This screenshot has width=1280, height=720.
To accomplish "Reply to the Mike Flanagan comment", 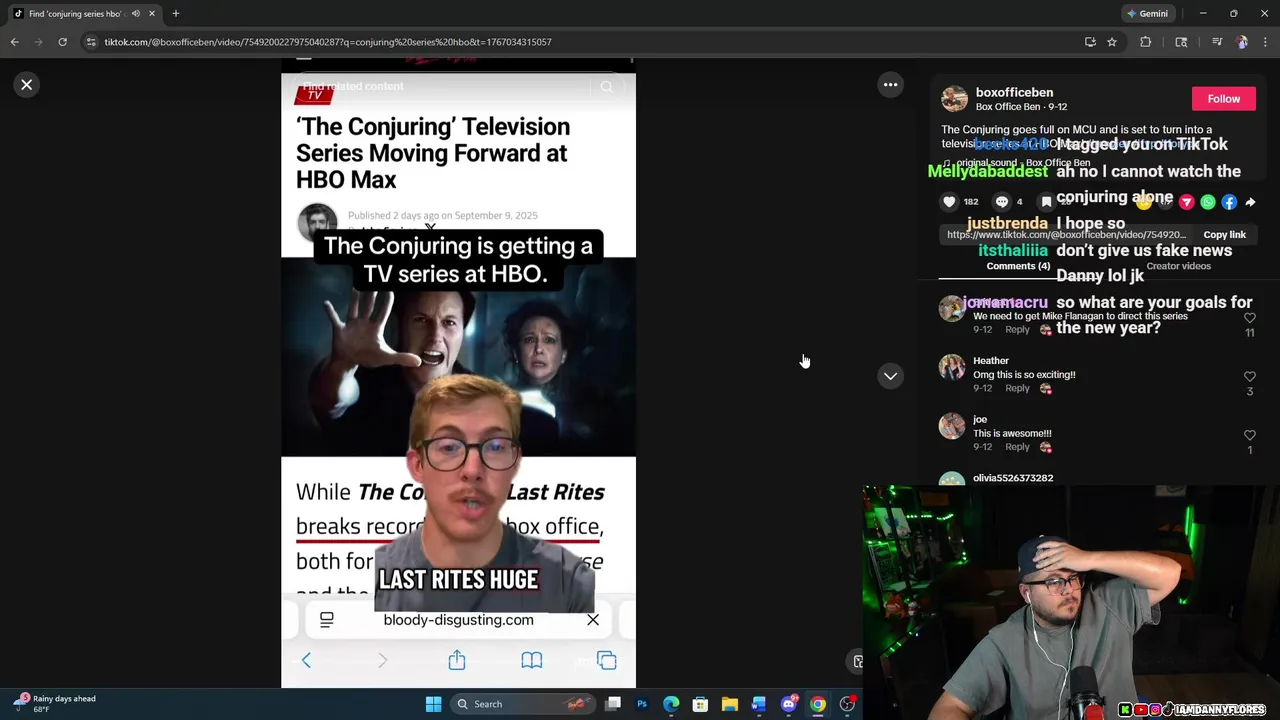I will pyautogui.click(x=1017, y=329).
